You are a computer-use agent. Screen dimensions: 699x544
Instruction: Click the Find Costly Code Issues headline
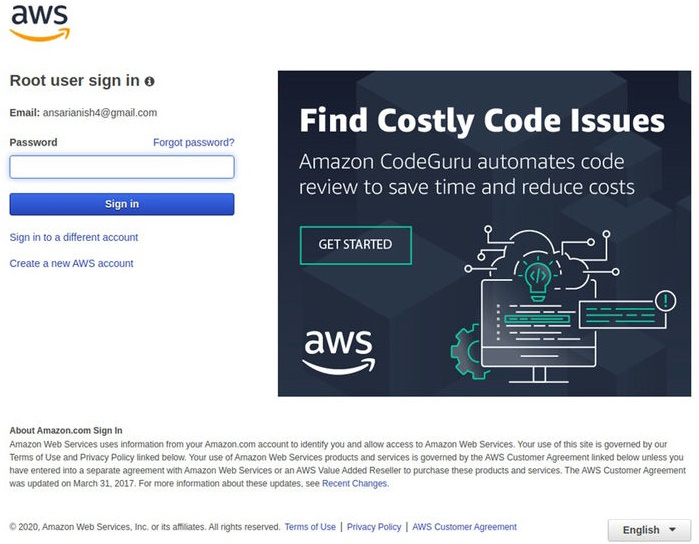click(482, 122)
